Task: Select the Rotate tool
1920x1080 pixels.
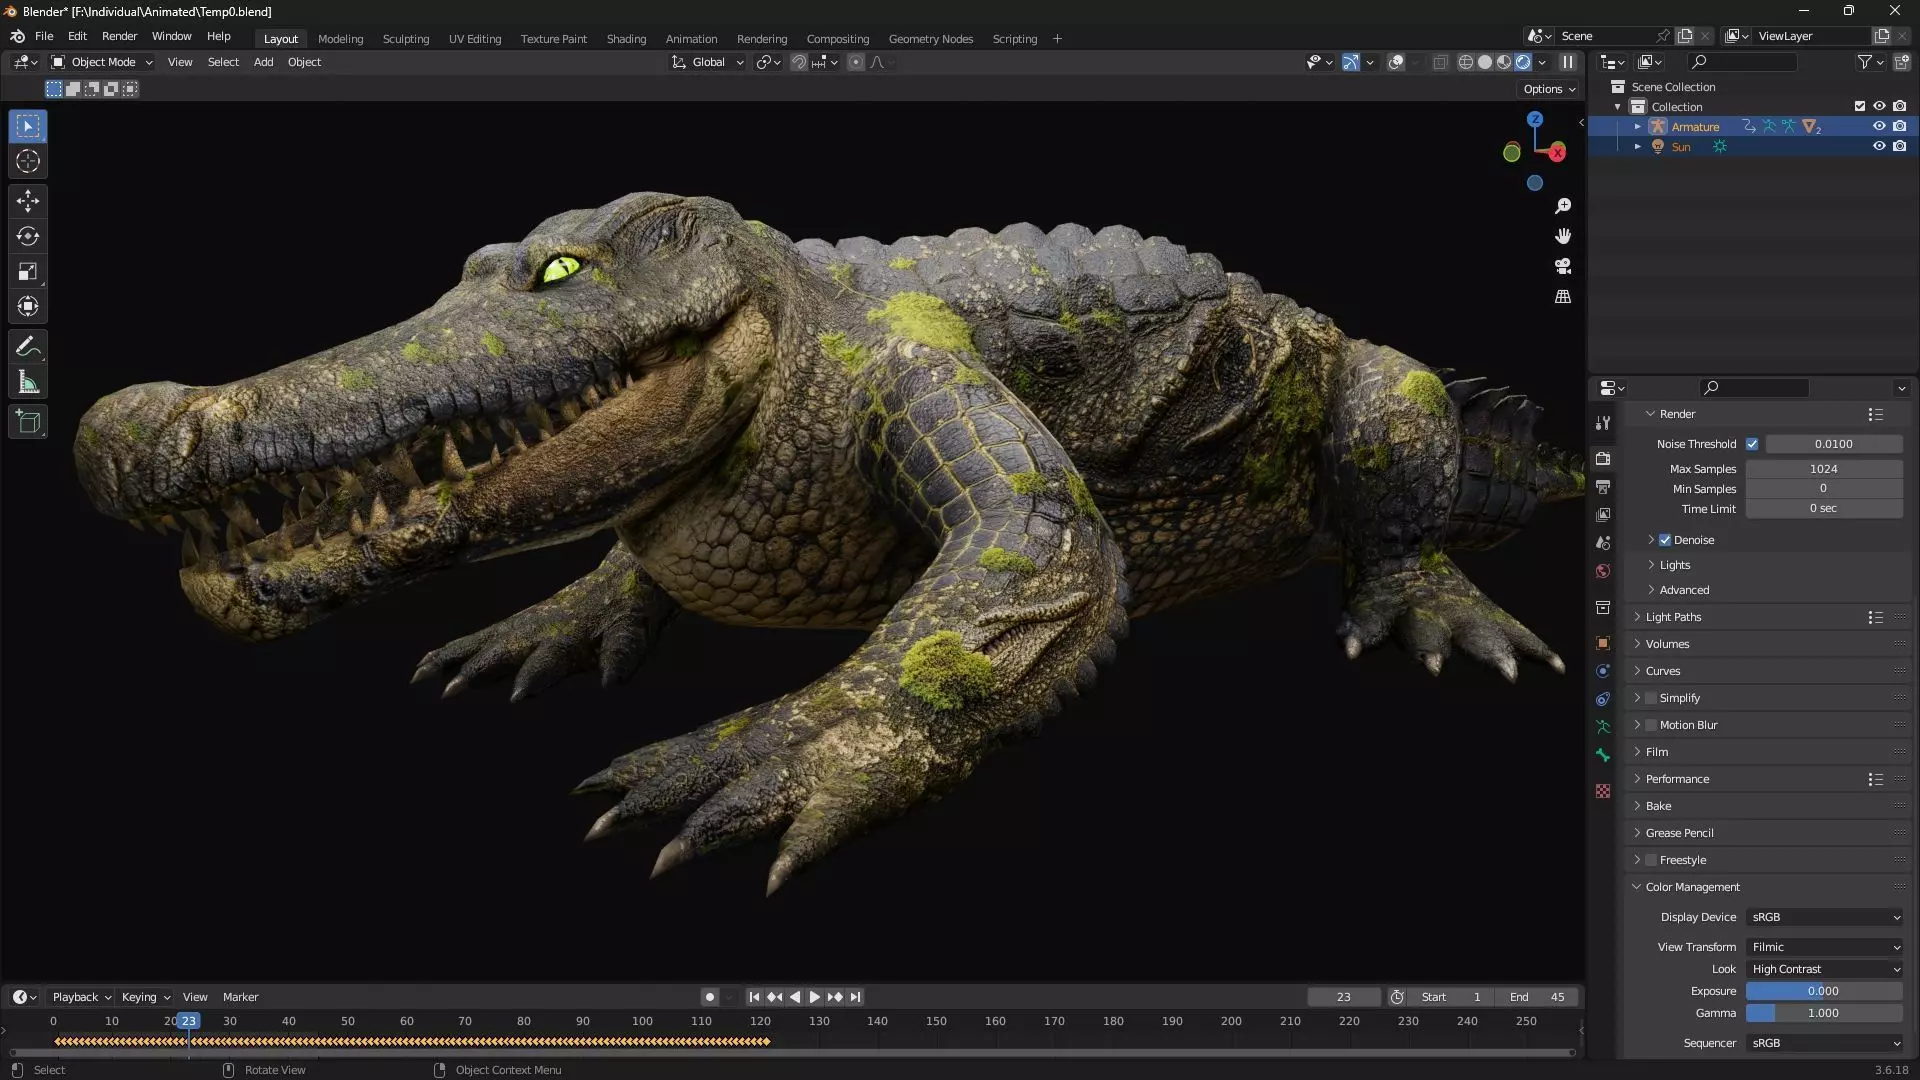Action: [x=28, y=236]
